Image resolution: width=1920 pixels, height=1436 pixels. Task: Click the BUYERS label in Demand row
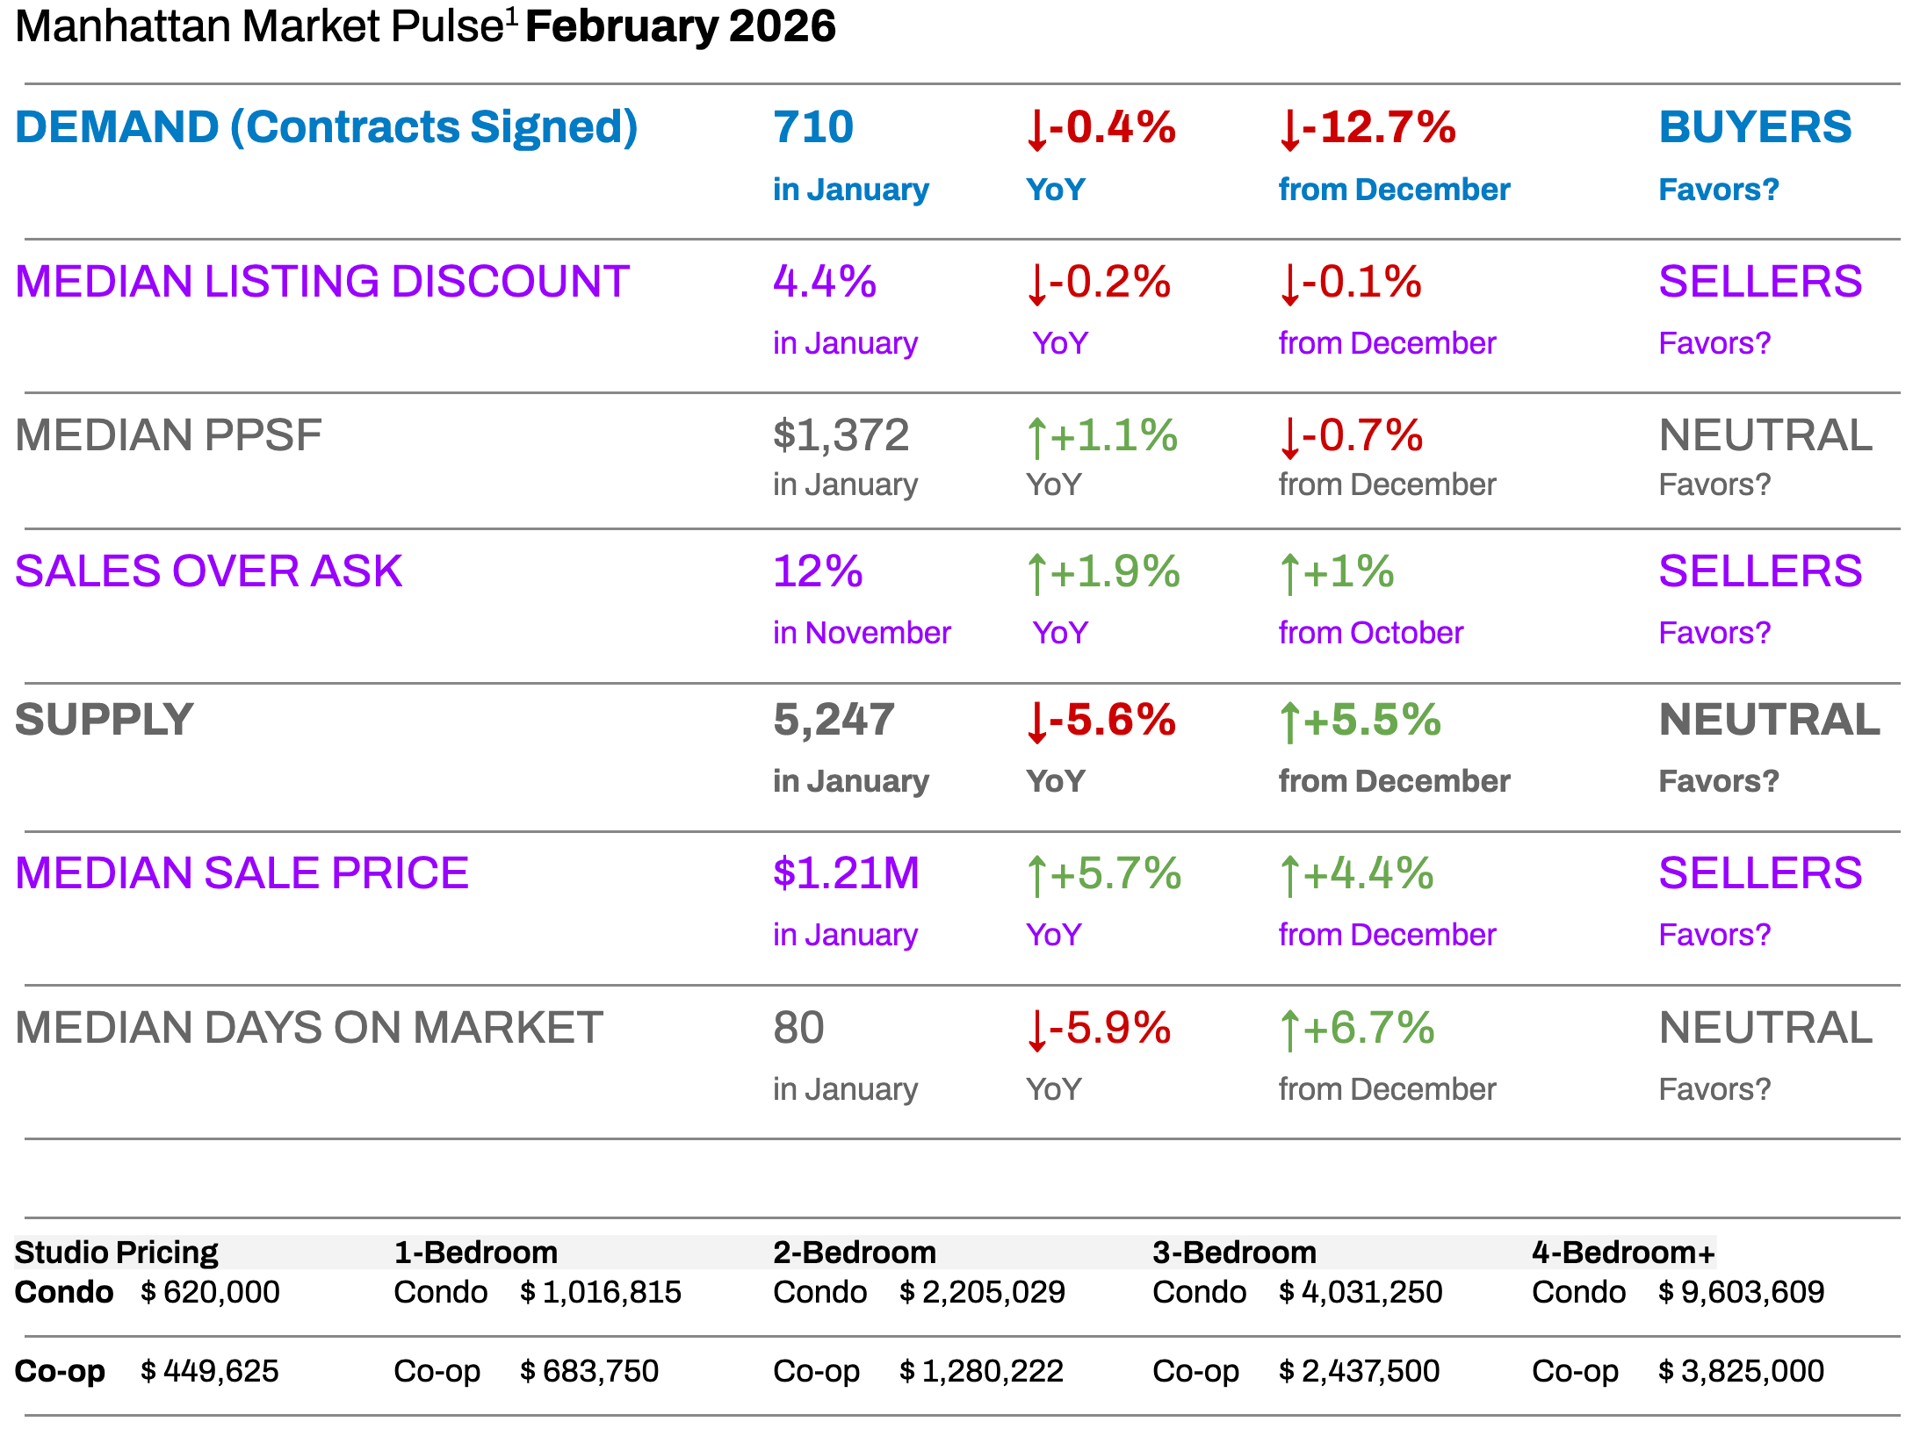[1754, 127]
